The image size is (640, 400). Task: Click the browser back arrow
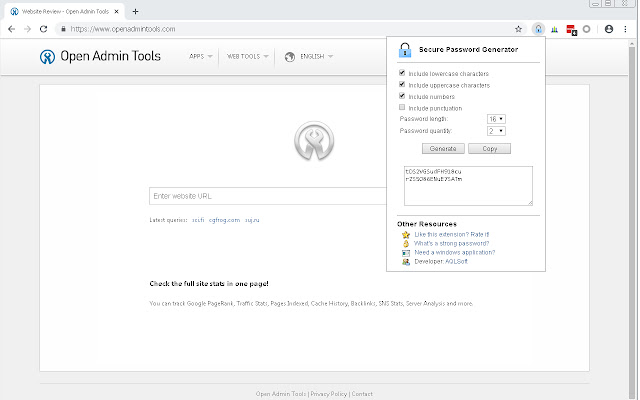tap(11, 29)
